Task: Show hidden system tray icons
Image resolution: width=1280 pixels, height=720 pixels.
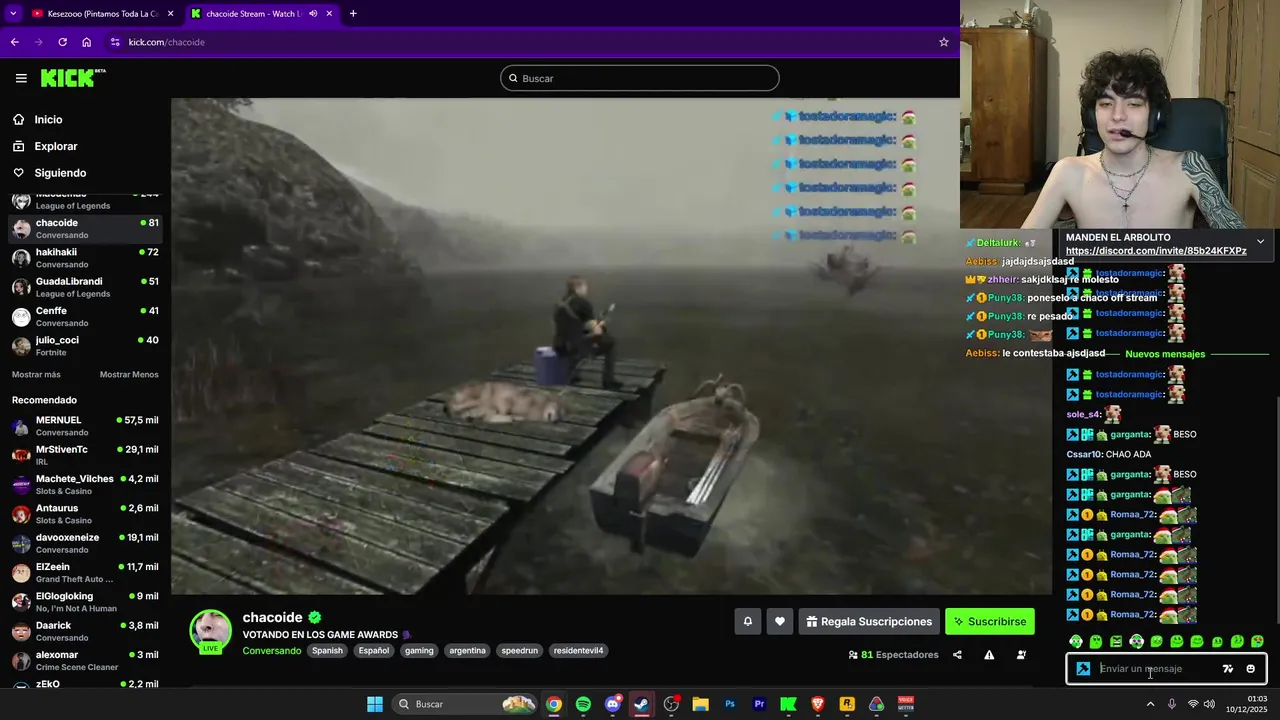Action: (x=1150, y=704)
